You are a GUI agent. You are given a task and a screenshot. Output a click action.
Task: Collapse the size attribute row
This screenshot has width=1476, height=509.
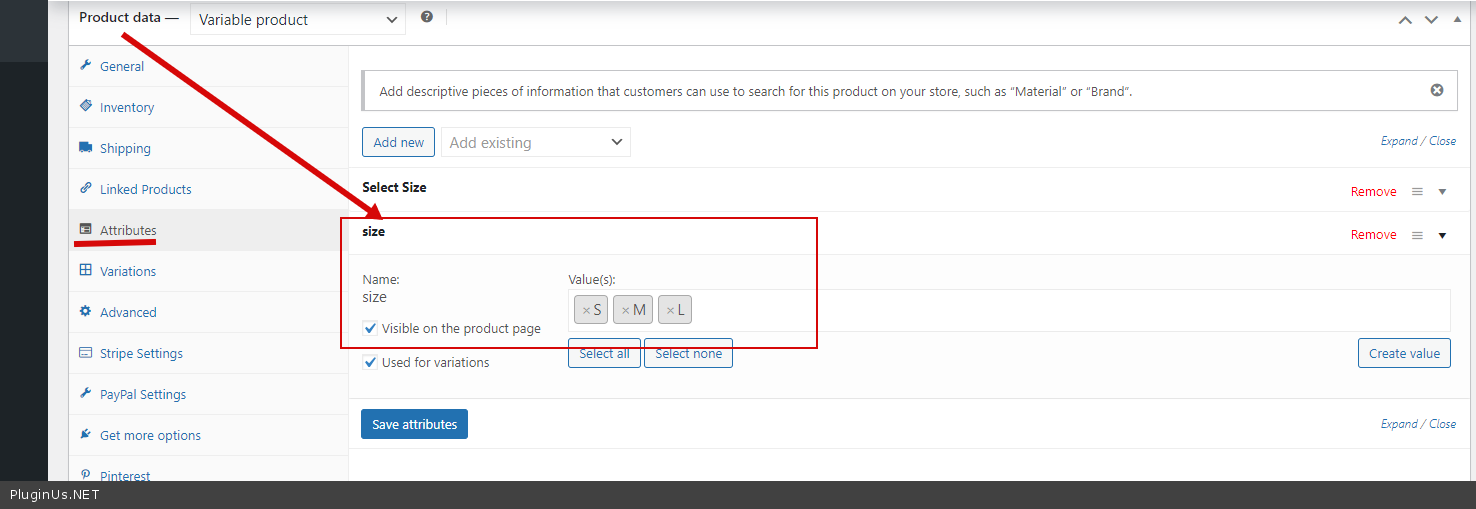1442,235
